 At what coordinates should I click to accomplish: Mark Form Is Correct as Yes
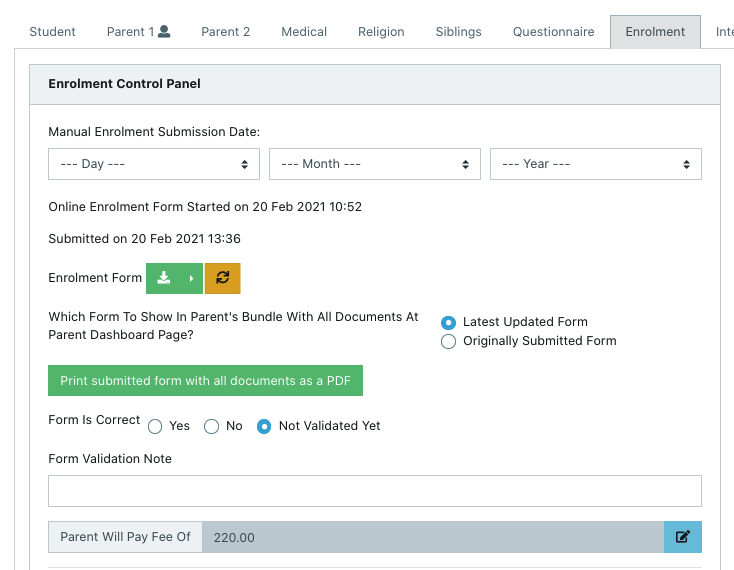coord(155,426)
